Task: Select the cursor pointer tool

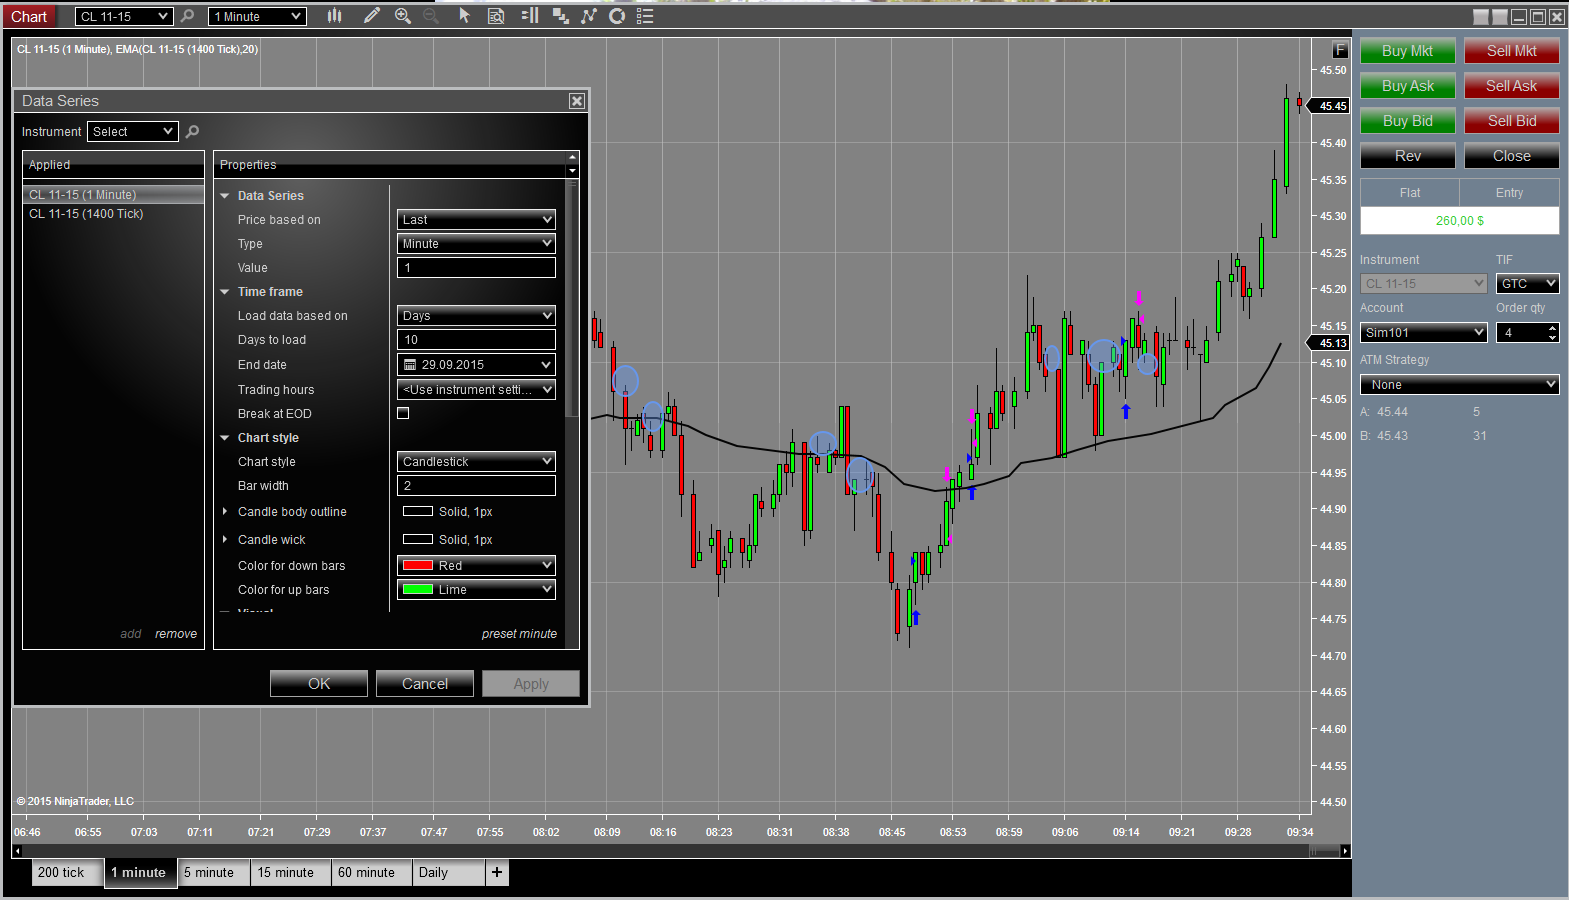Action: pyautogui.click(x=464, y=16)
